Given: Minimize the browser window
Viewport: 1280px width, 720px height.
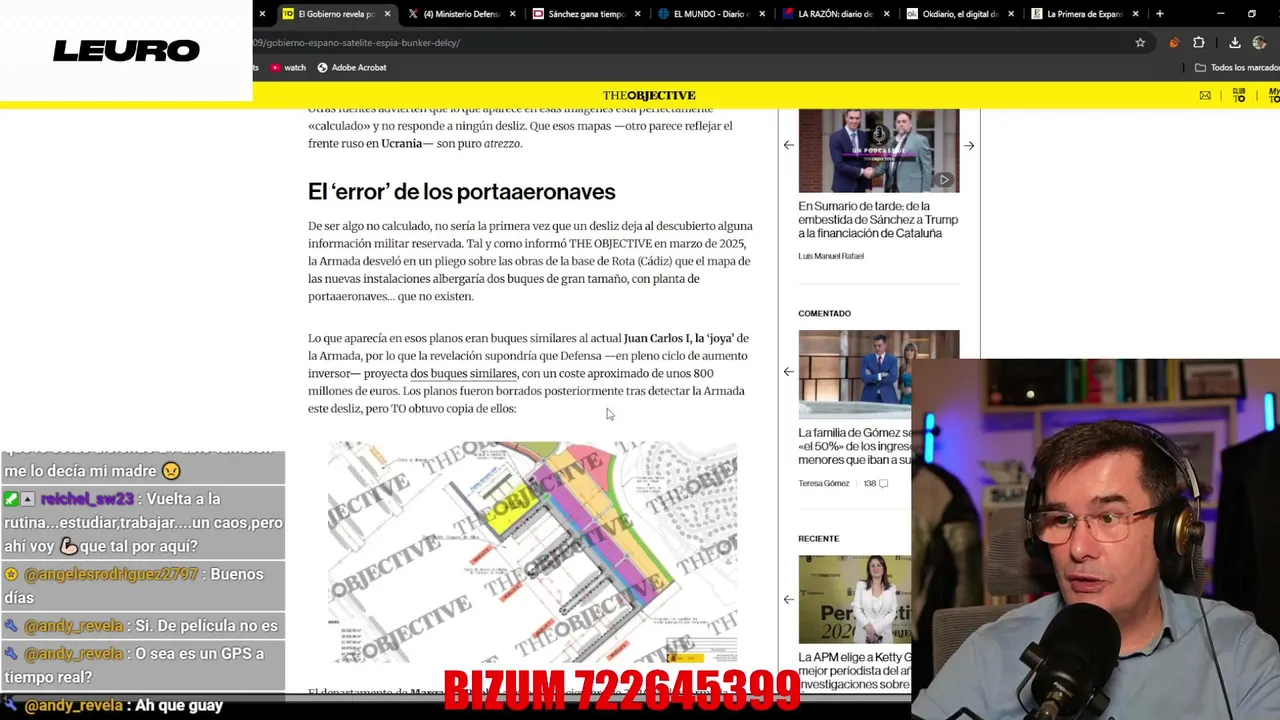Looking at the screenshot, I should (x=1221, y=14).
